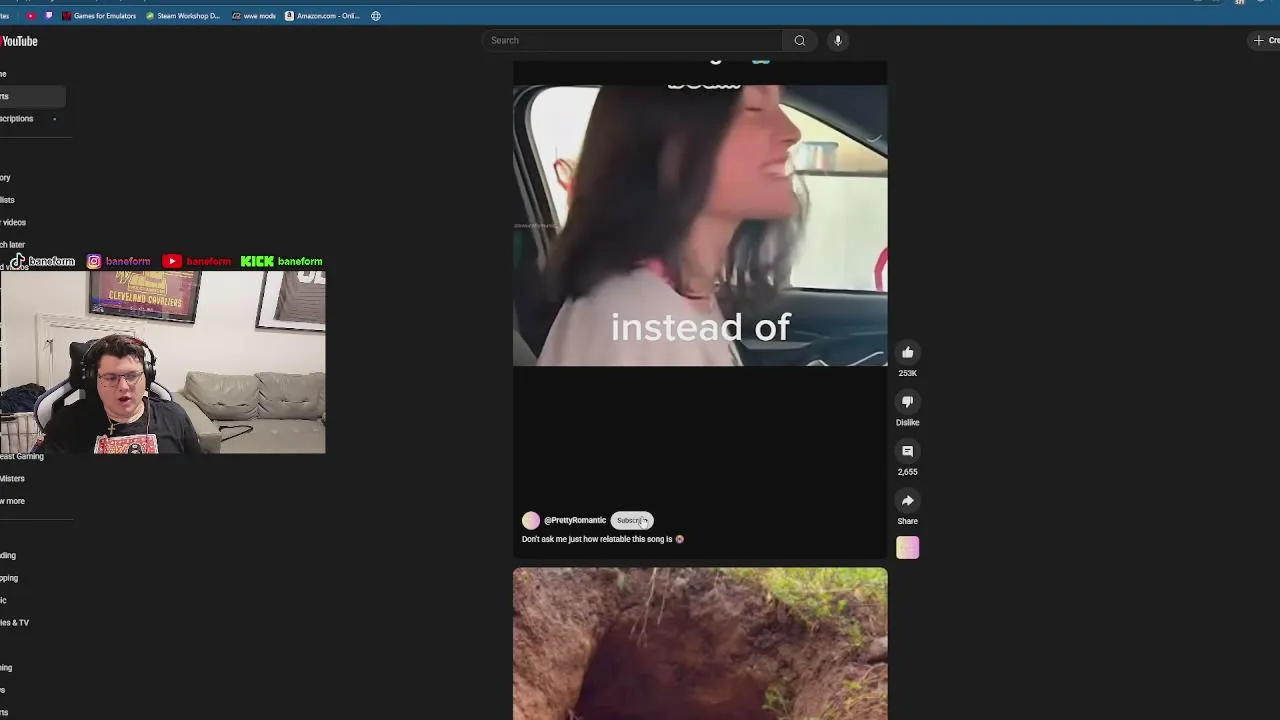Open the 2,655 comments panel

pos(907,451)
